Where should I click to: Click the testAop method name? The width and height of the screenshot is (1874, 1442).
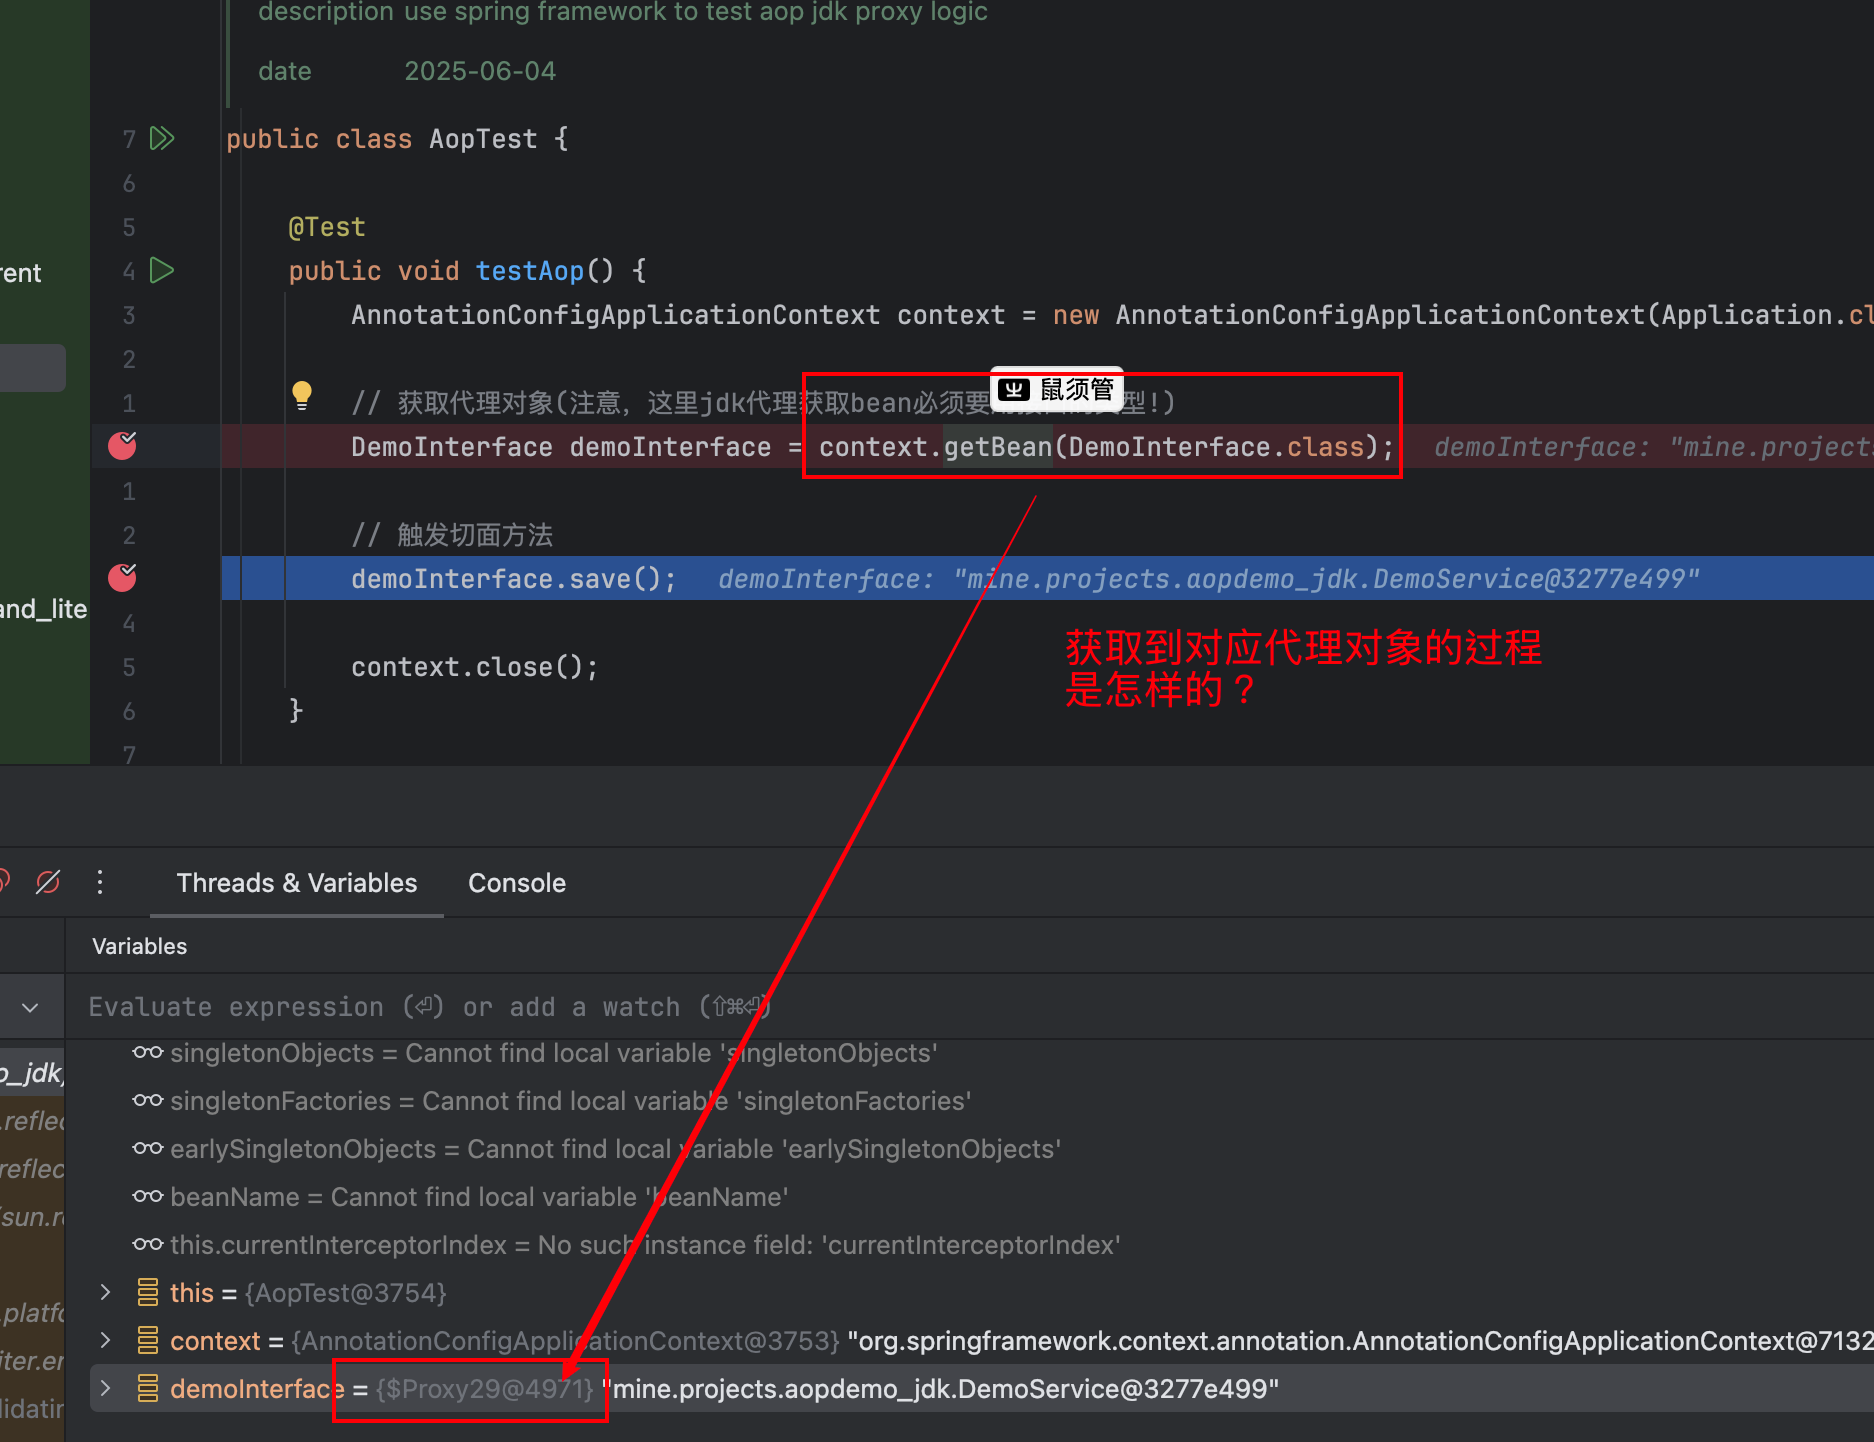pos(529,271)
